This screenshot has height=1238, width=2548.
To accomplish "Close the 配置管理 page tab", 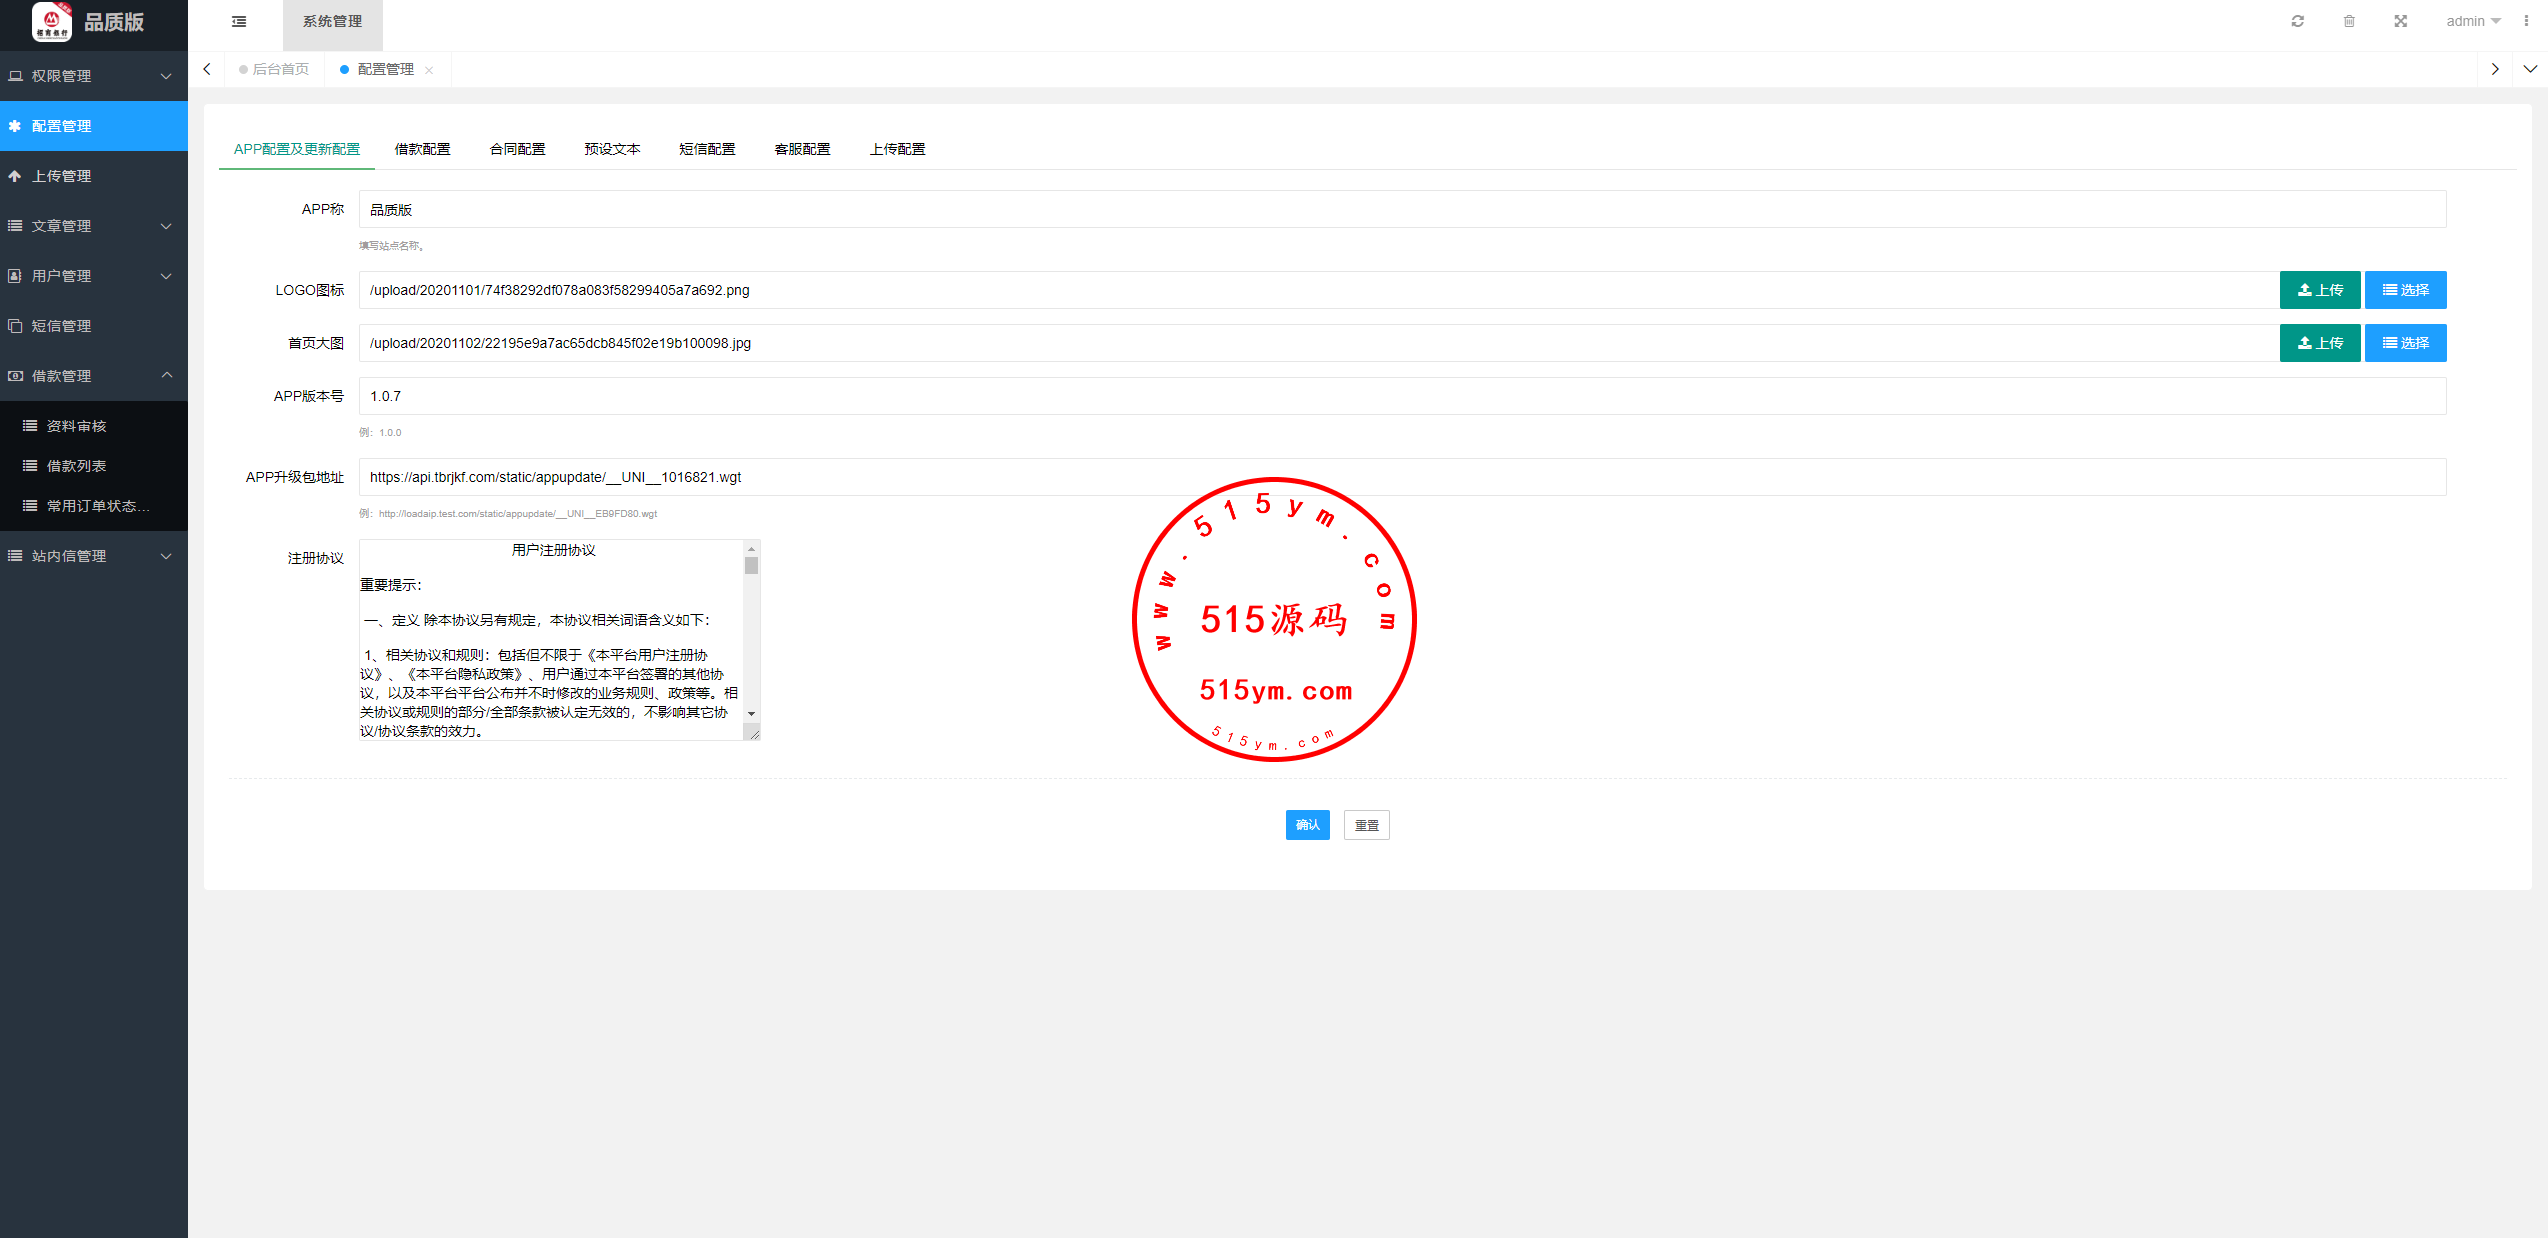I will (x=429, y=70).
